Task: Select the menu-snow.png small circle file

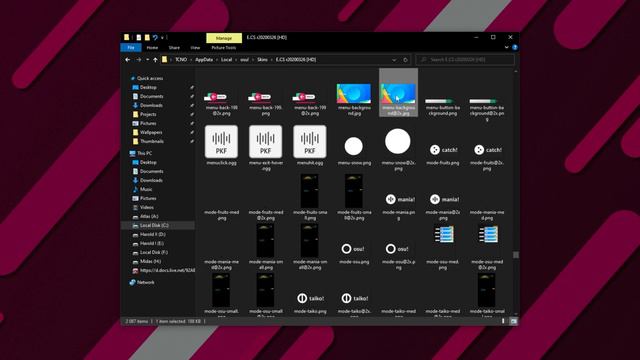Action: click(x=354, y=146)
